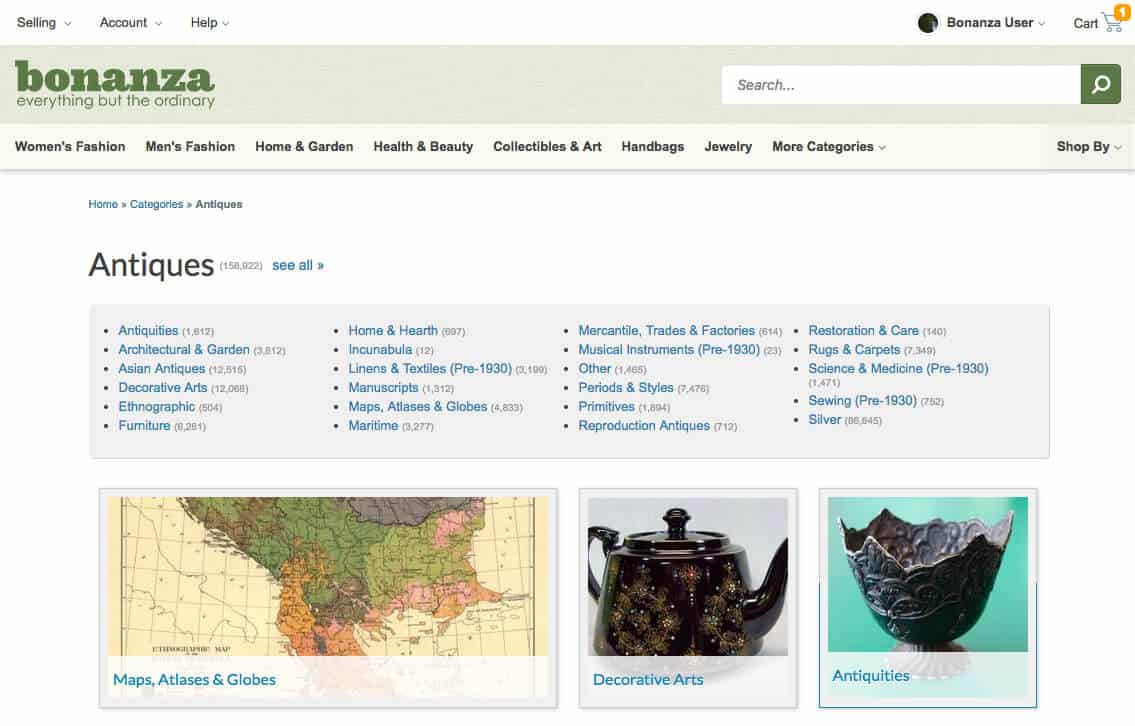Open Musical Instruments (Pre-1930) link
This screenshot has width=1135, height=726.
point(669,349)
